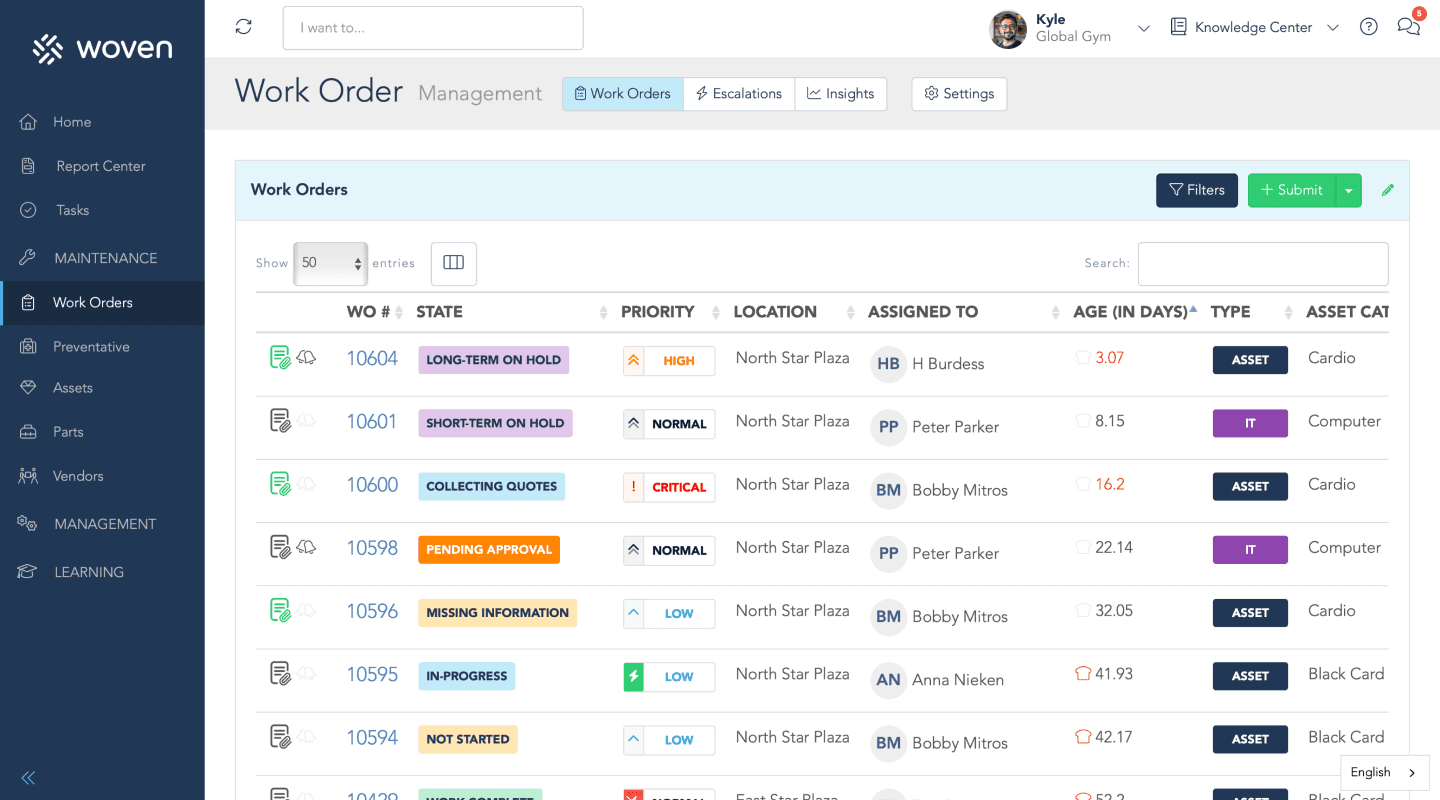
Task: Click the green notes icon for work order 10600
Action: (280, 484)
